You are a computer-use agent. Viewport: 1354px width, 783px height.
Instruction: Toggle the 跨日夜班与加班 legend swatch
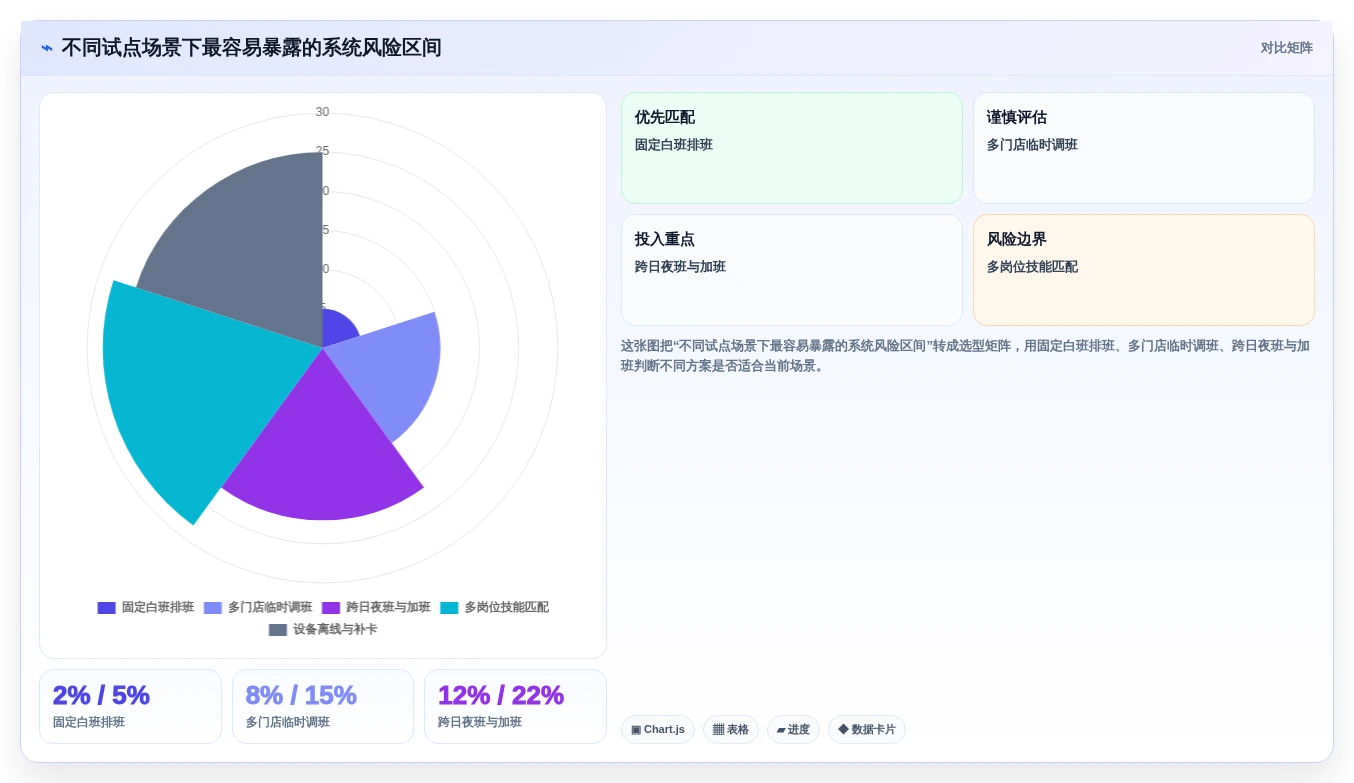[331, 608]
